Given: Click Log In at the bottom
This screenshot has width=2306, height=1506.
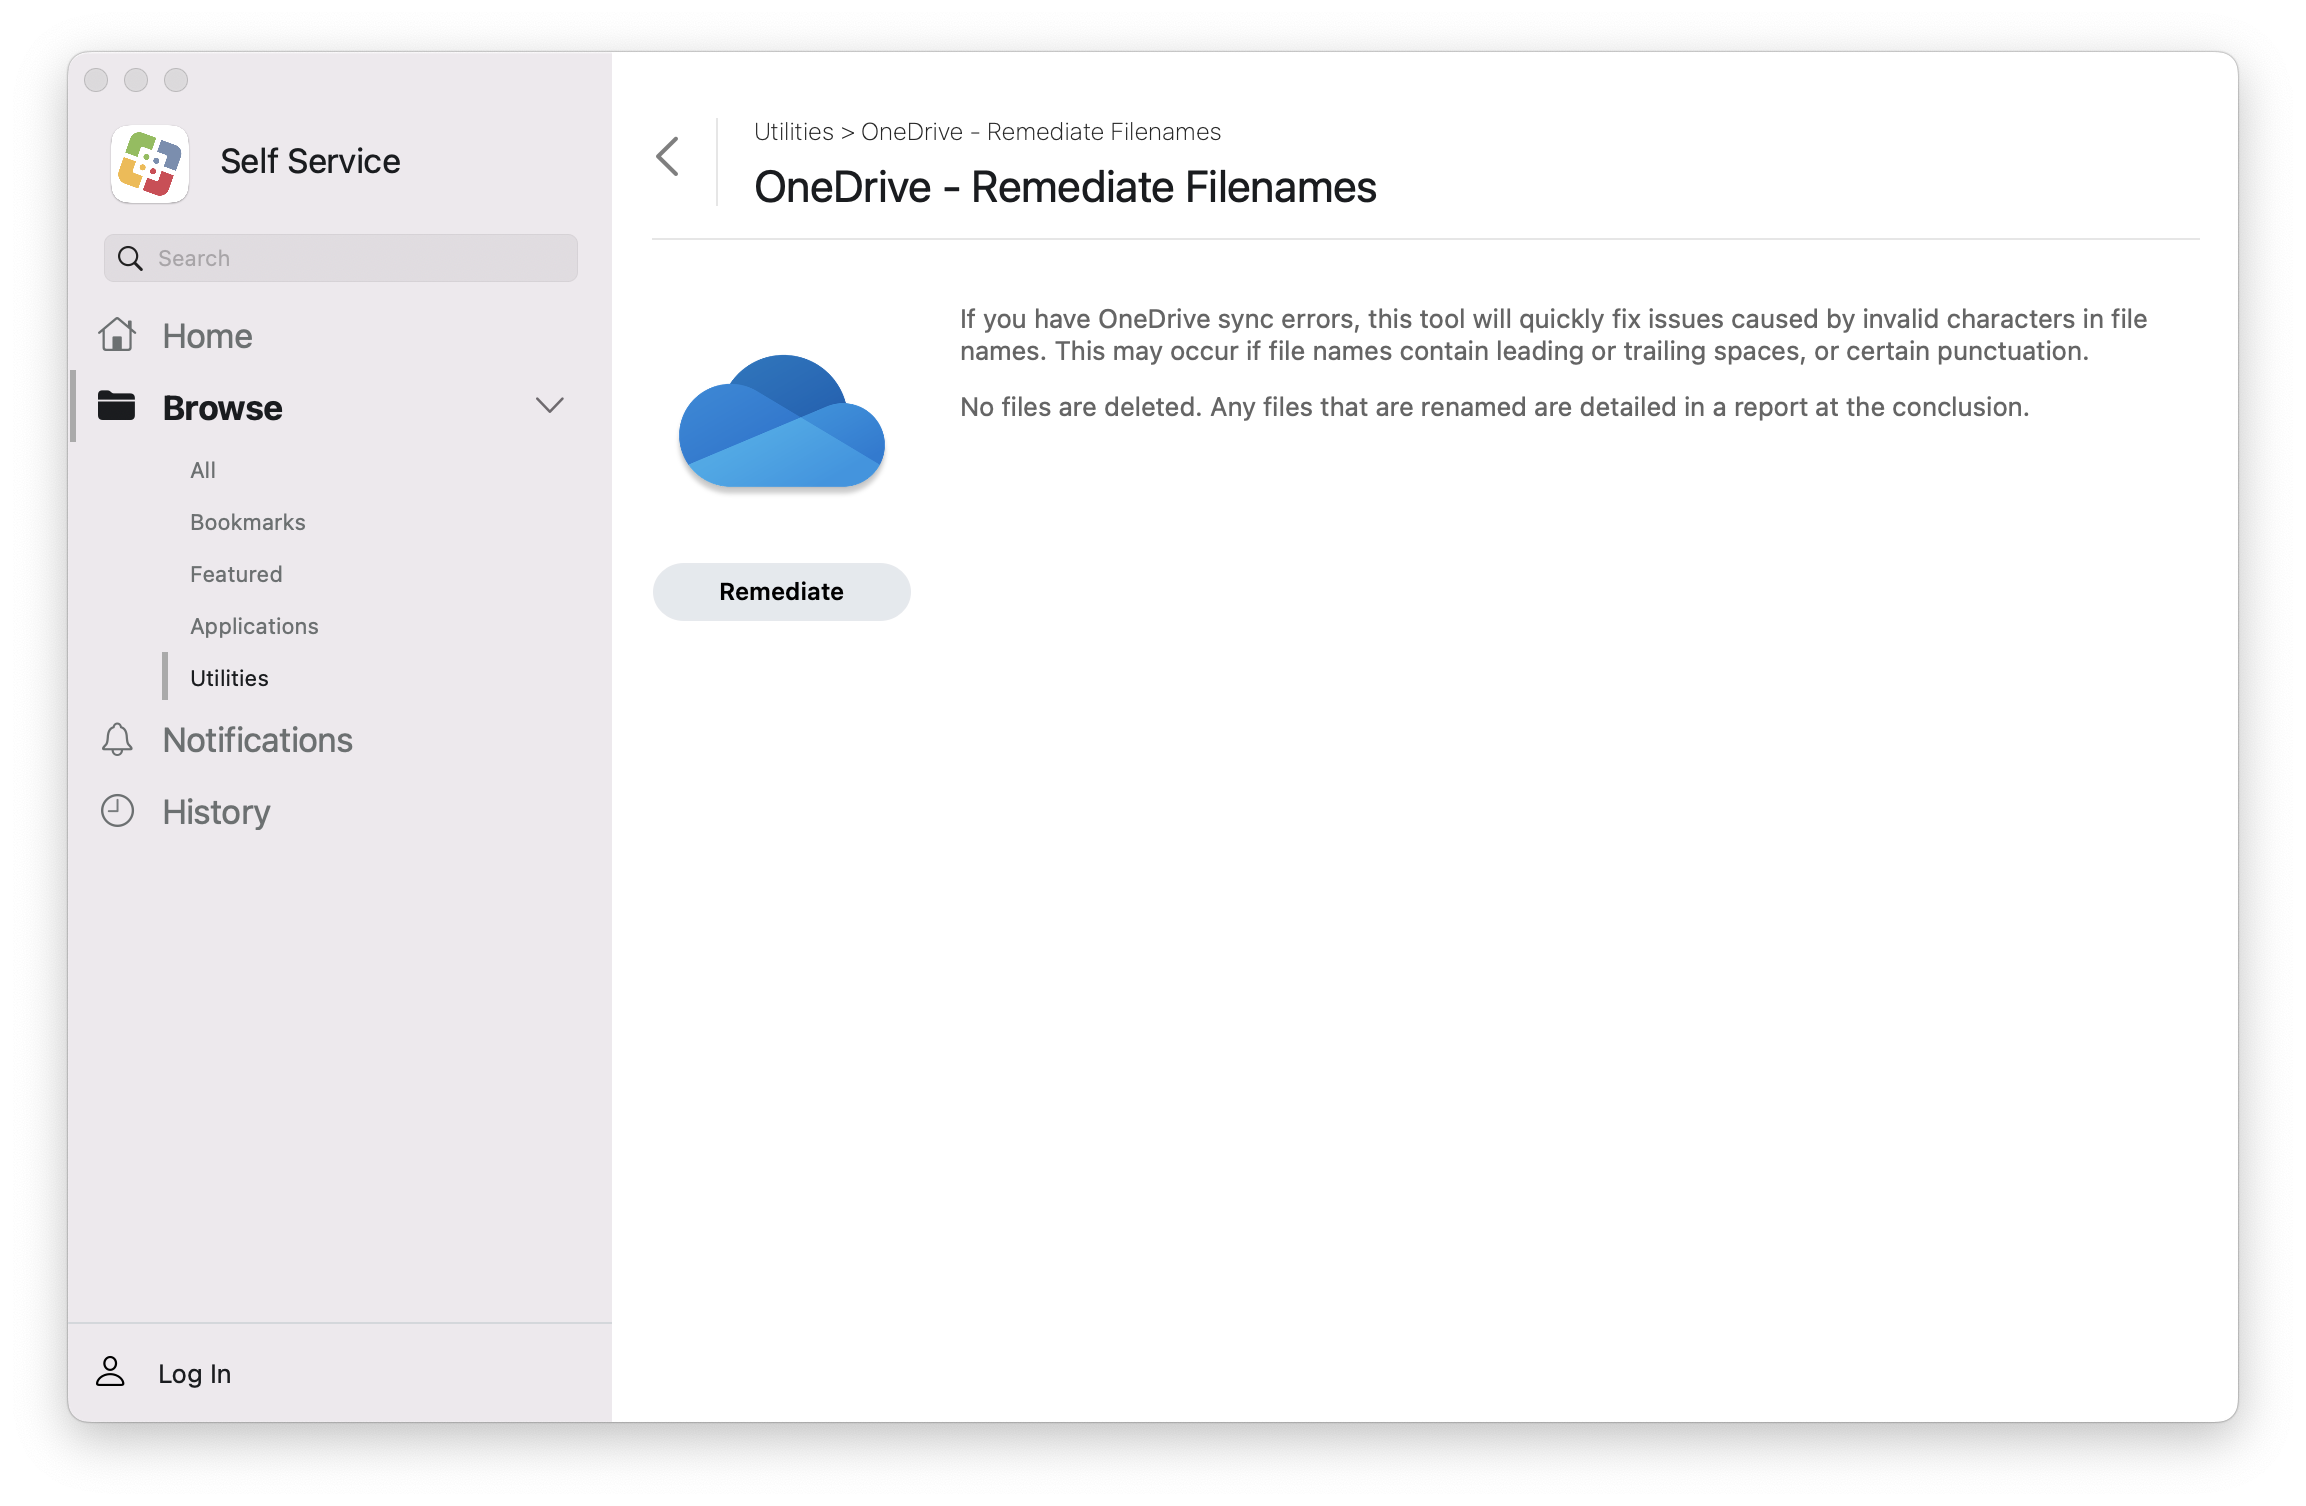Looking at the screenshot, I should coord(194,1374).
